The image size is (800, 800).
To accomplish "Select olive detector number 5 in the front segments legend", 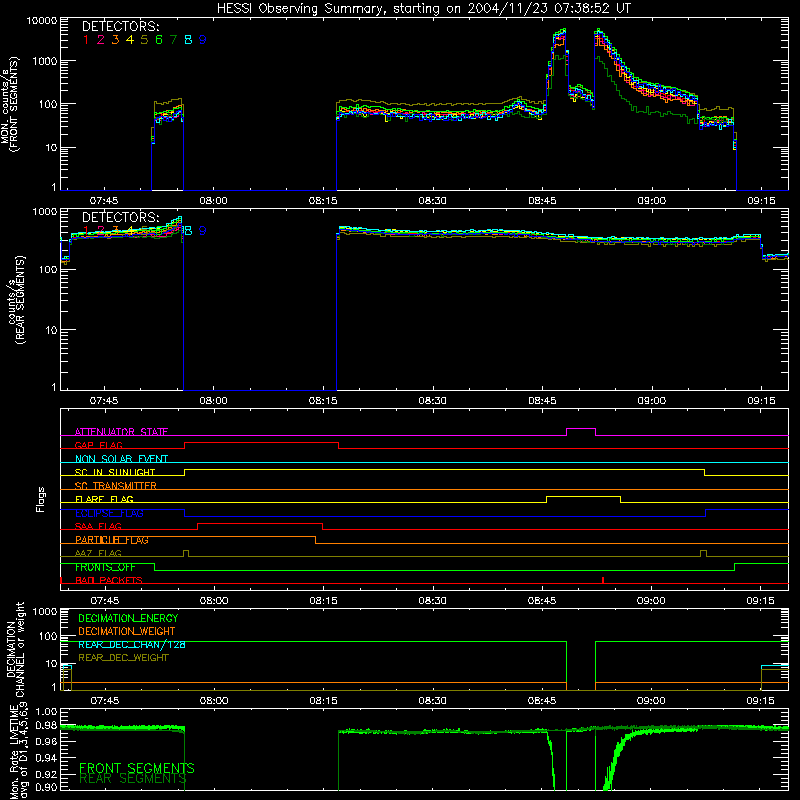I will point(144,39).
